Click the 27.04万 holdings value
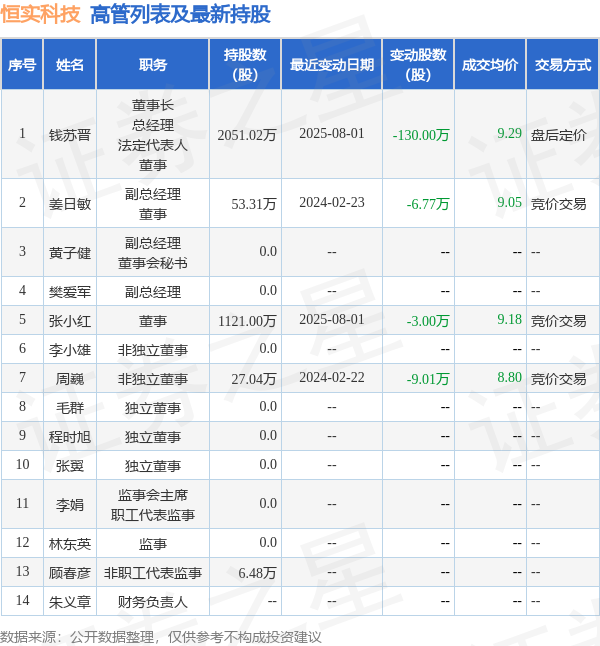Screen dimensions: 600x646 click(254, 379)
